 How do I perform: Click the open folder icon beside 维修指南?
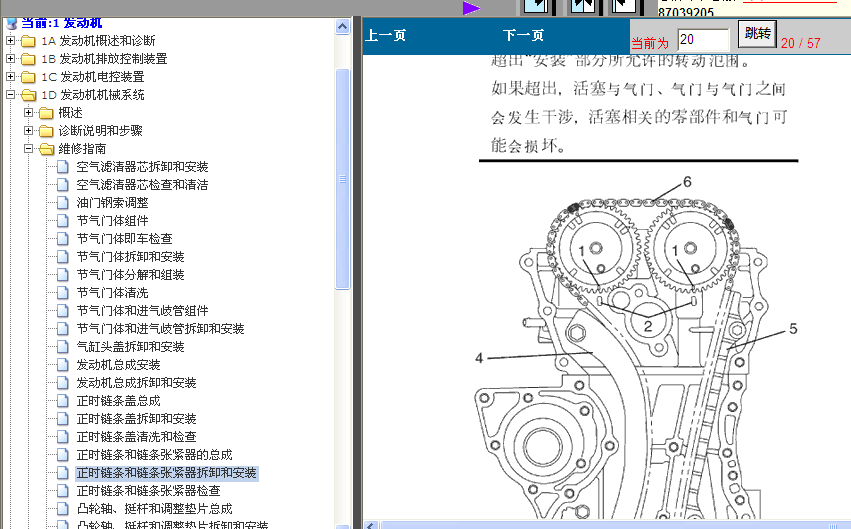click(x=46, y=149)
